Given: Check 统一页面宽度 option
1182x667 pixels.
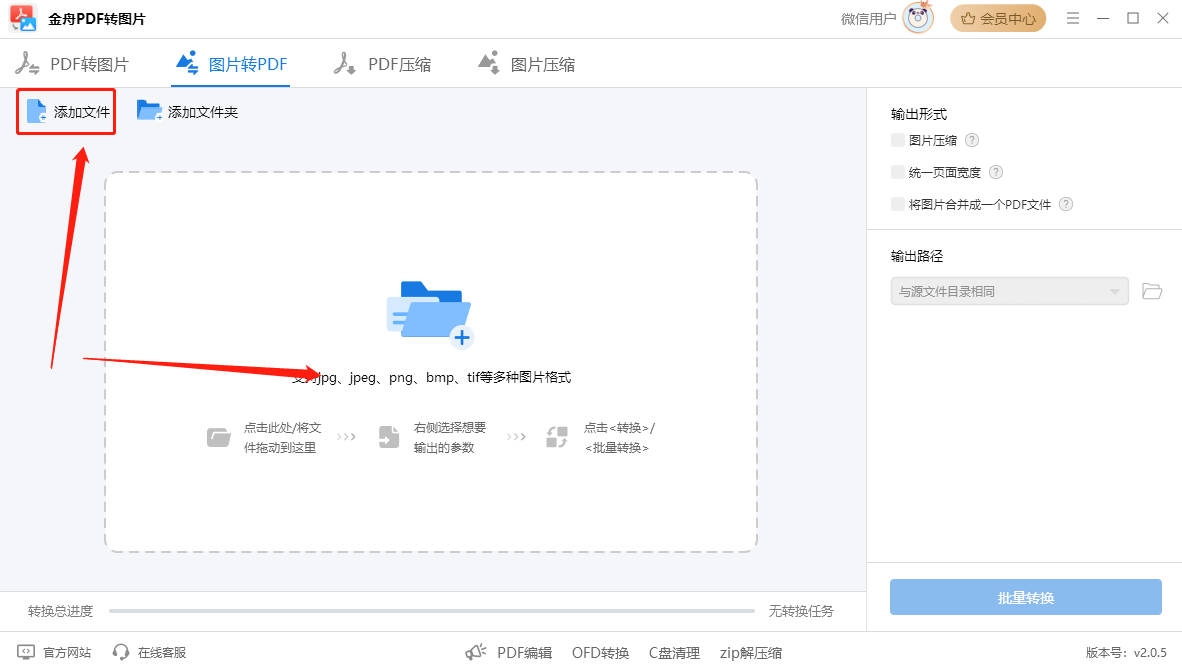Looking at the screenshot, I should click(x=897, y=171).
